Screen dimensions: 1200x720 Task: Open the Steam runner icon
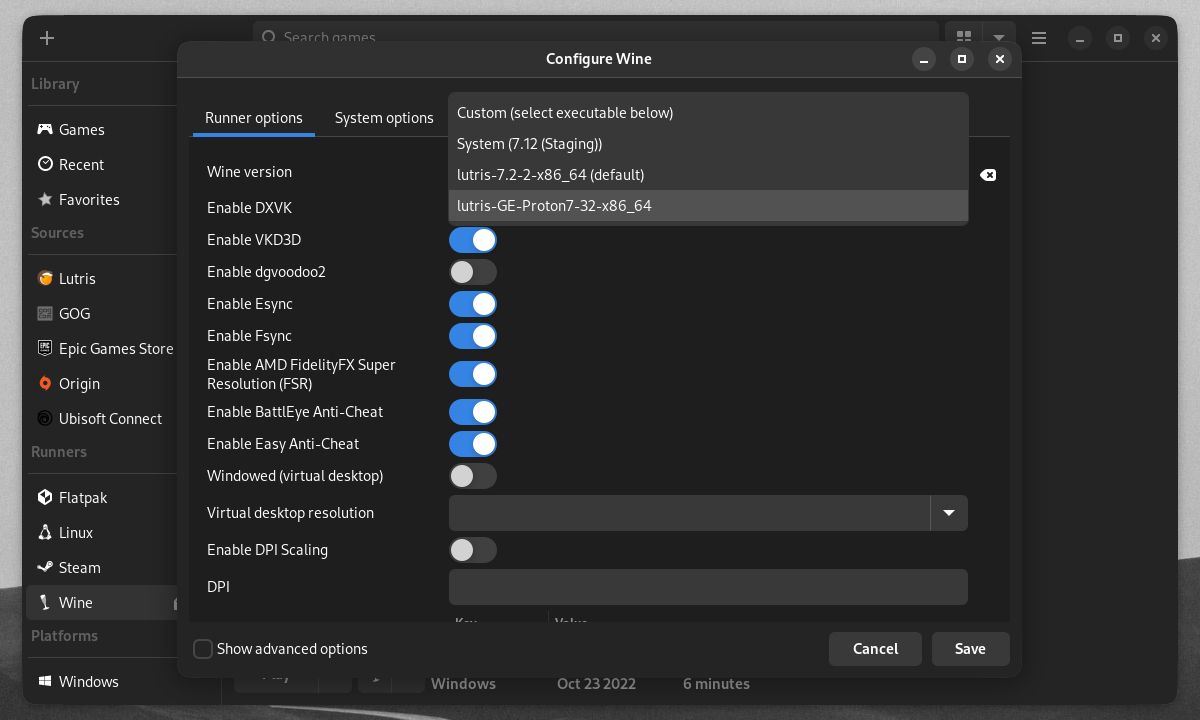[45, 567]
